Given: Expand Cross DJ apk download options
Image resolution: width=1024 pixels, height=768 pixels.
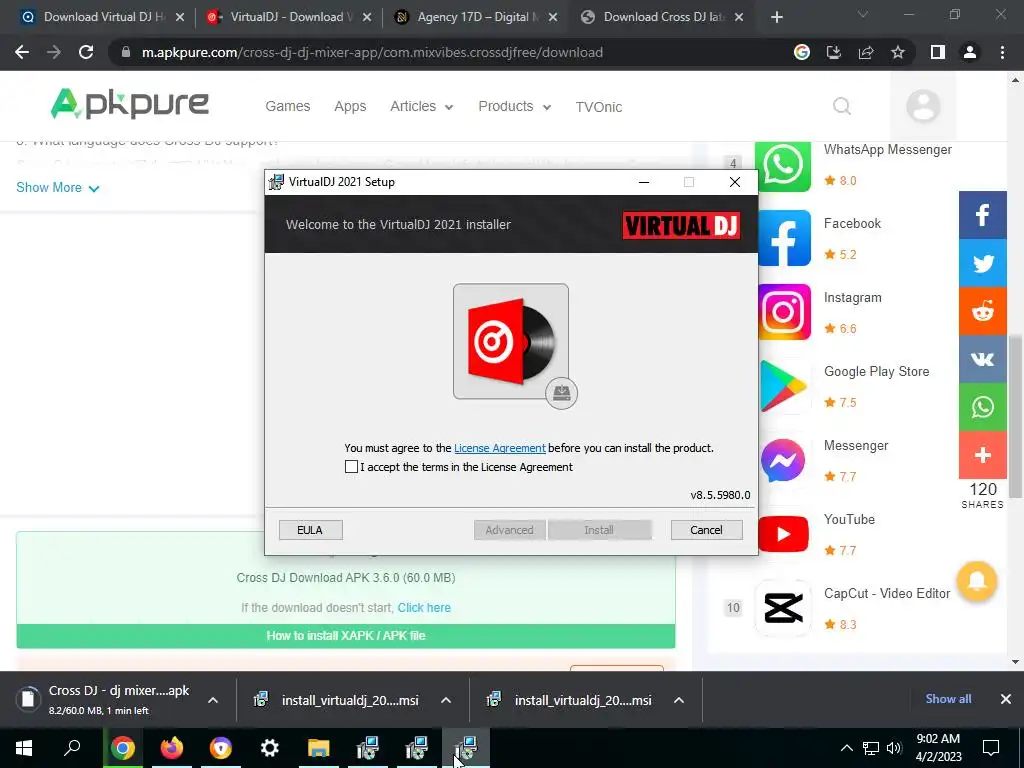Looking at the screenshot, I should (x=213, y=700).
